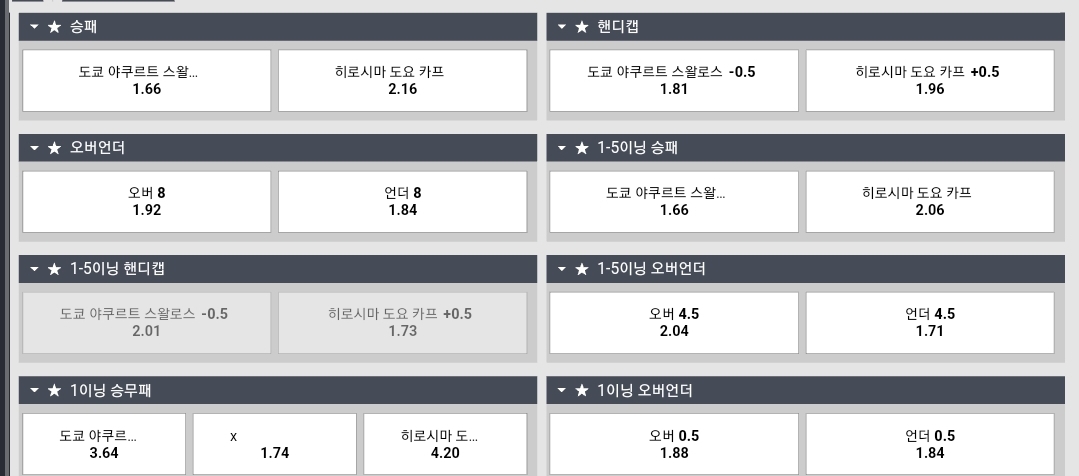
Task: Collapse the 오버언더 section arrow
Action: (34, 149)
